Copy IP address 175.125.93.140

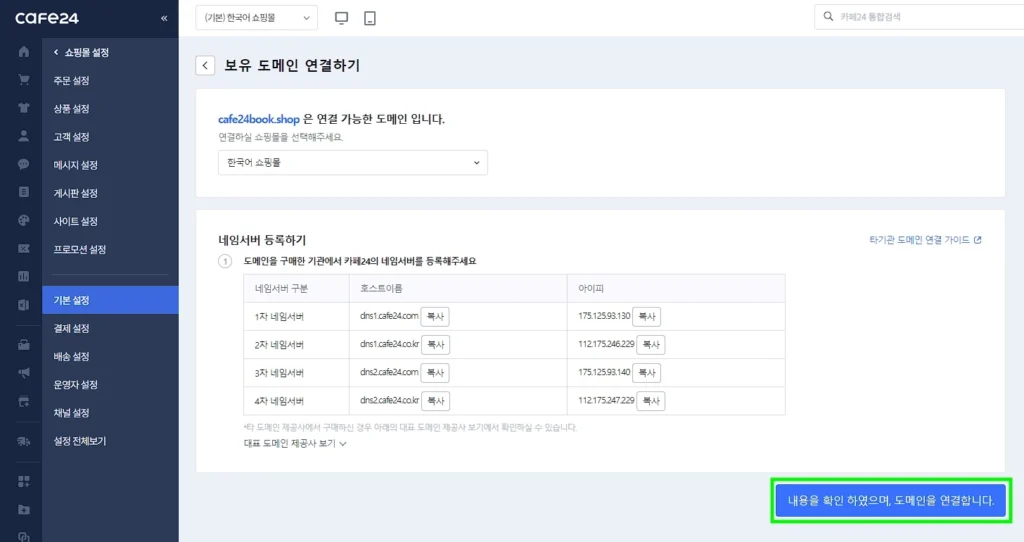[647, 372]
